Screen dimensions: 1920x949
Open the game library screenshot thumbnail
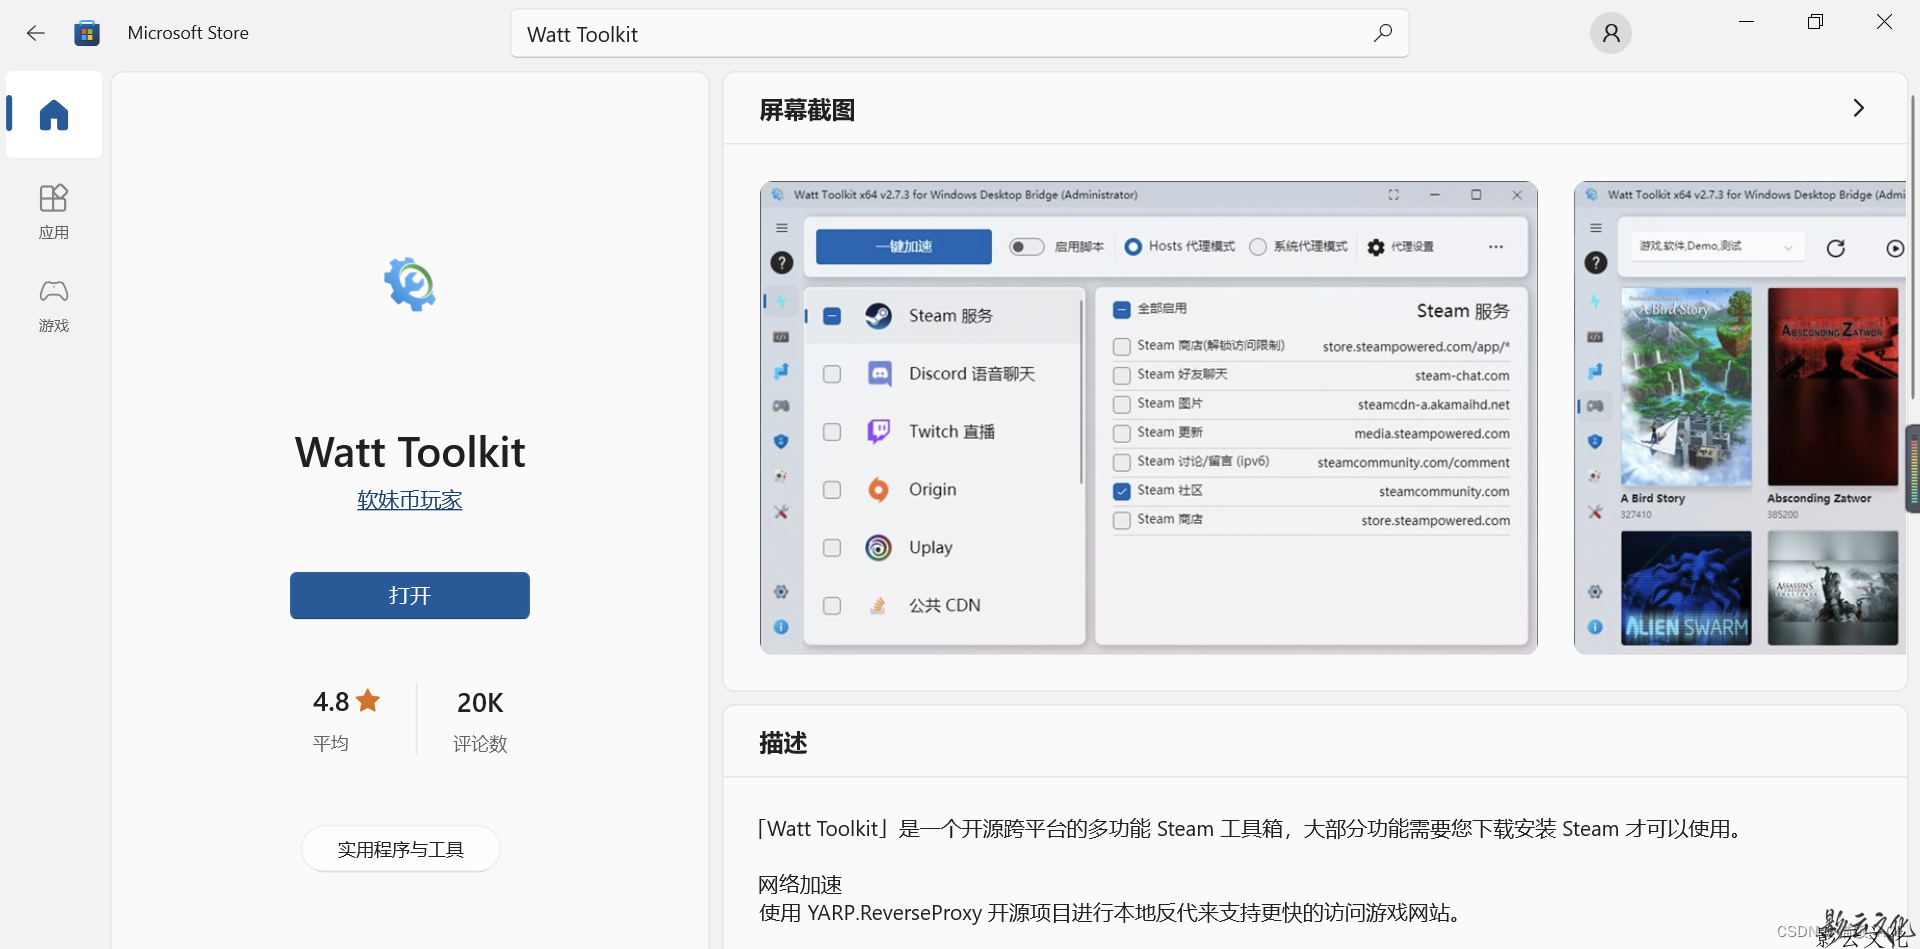[x=1739, y=417]
